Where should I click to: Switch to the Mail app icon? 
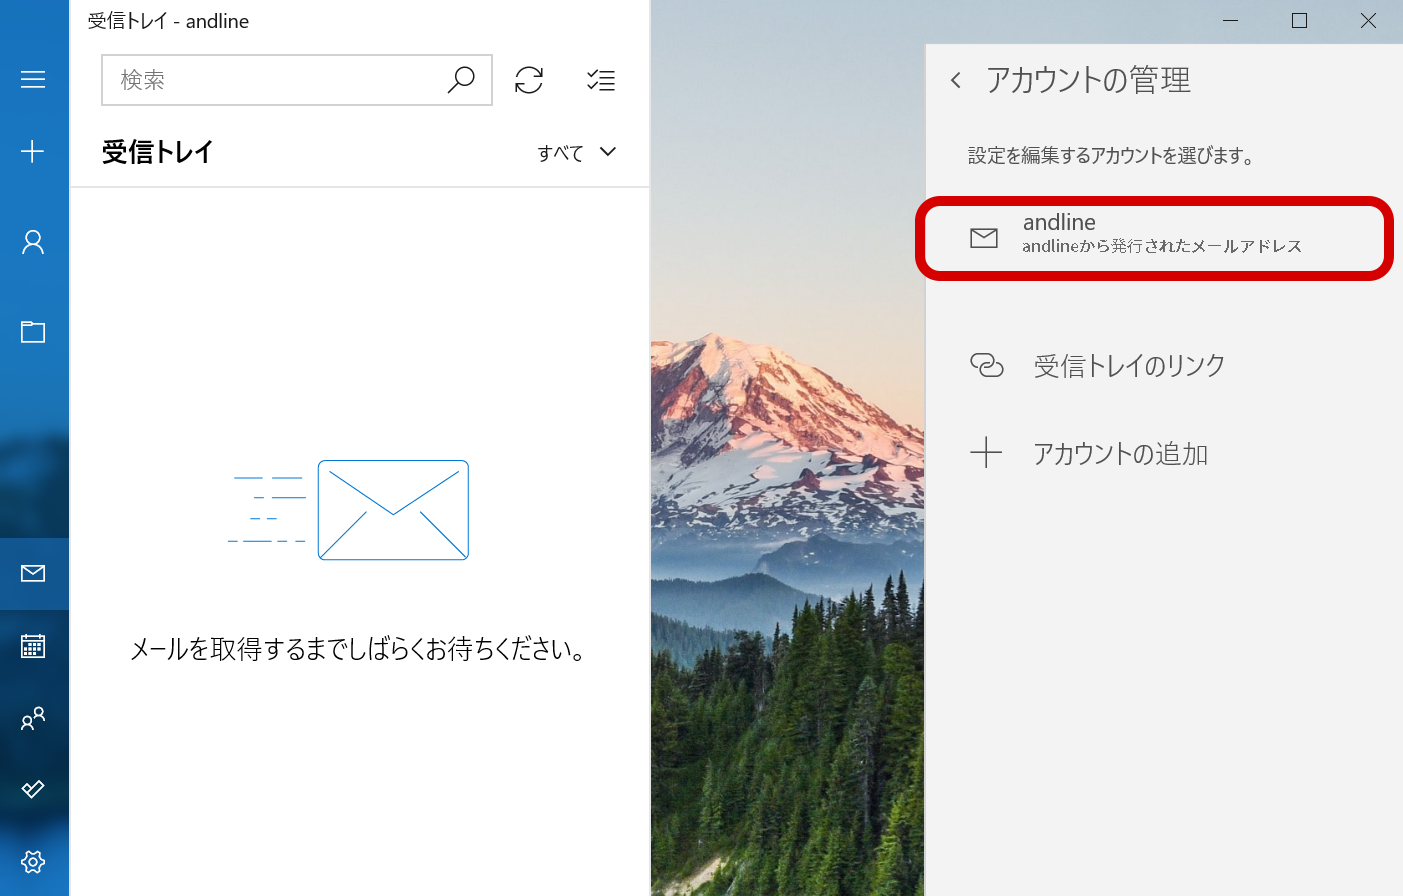coord(33,573)
